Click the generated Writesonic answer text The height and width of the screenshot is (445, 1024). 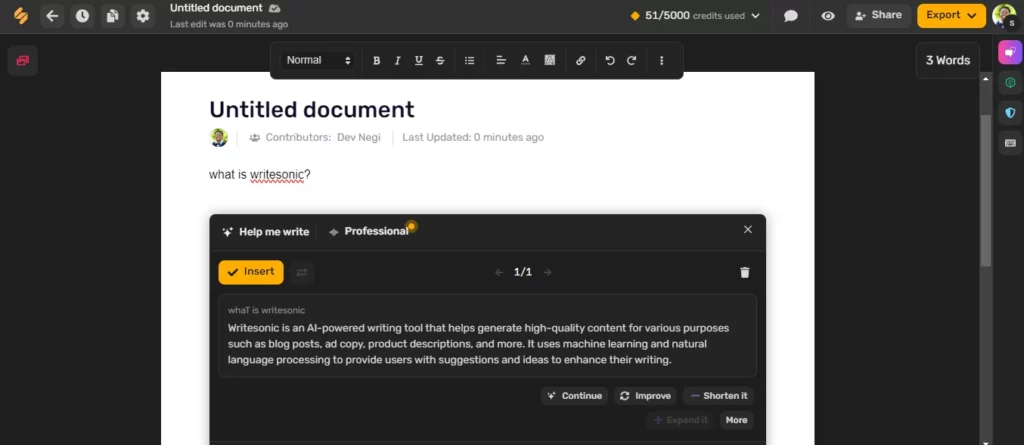tap(478, 344)
